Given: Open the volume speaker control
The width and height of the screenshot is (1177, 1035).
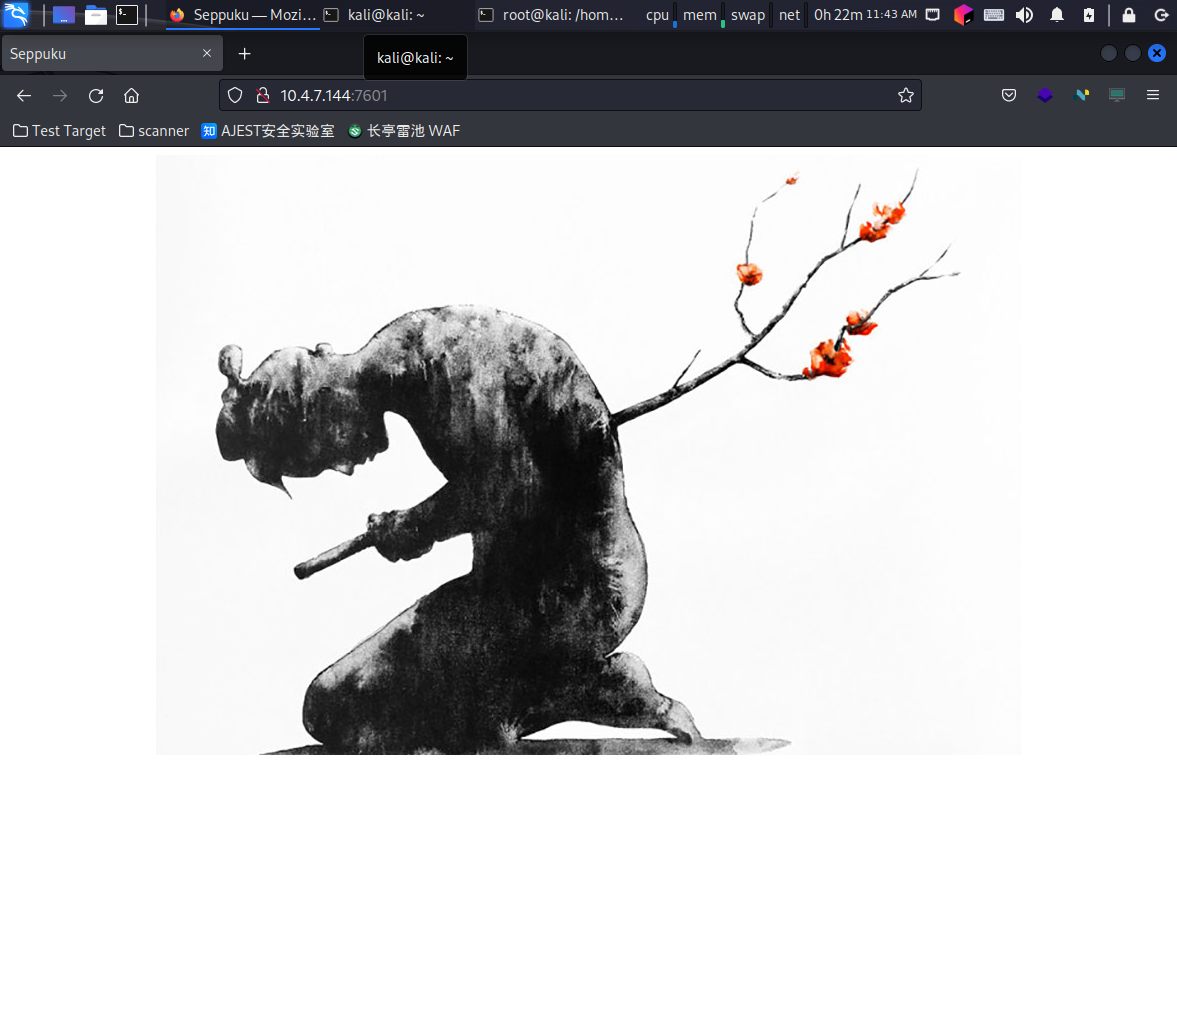Looking at the screenshot, I should 1025,14.
